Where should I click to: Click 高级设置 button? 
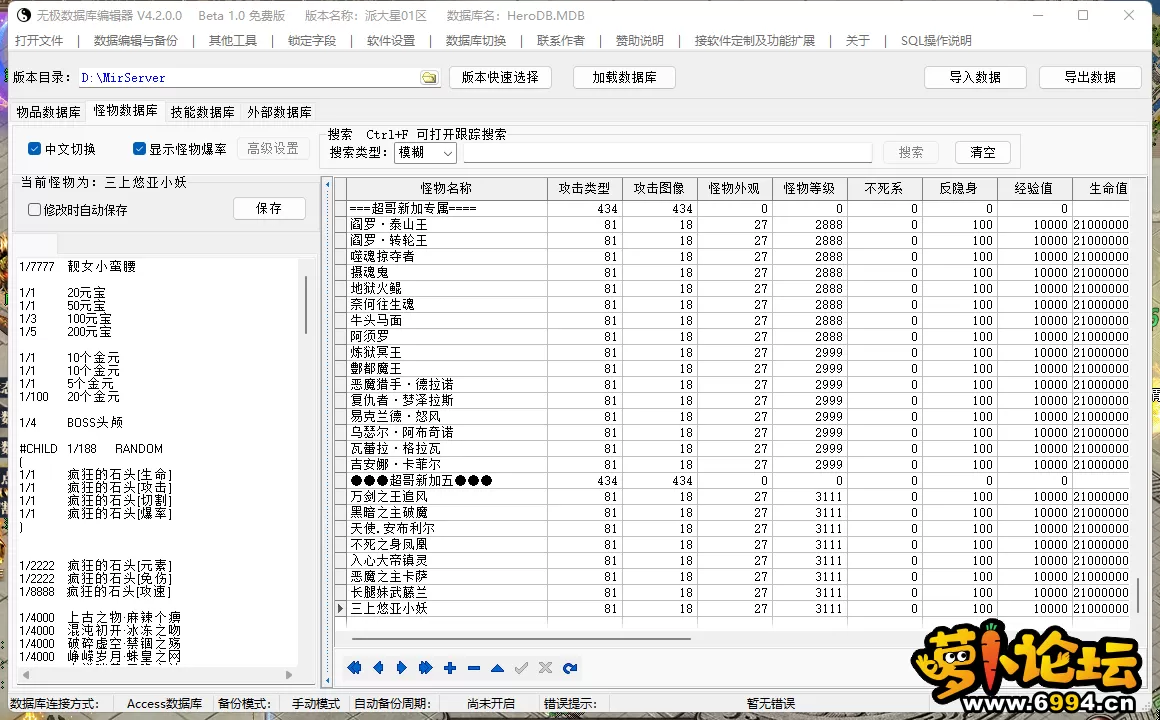point(273,149)
